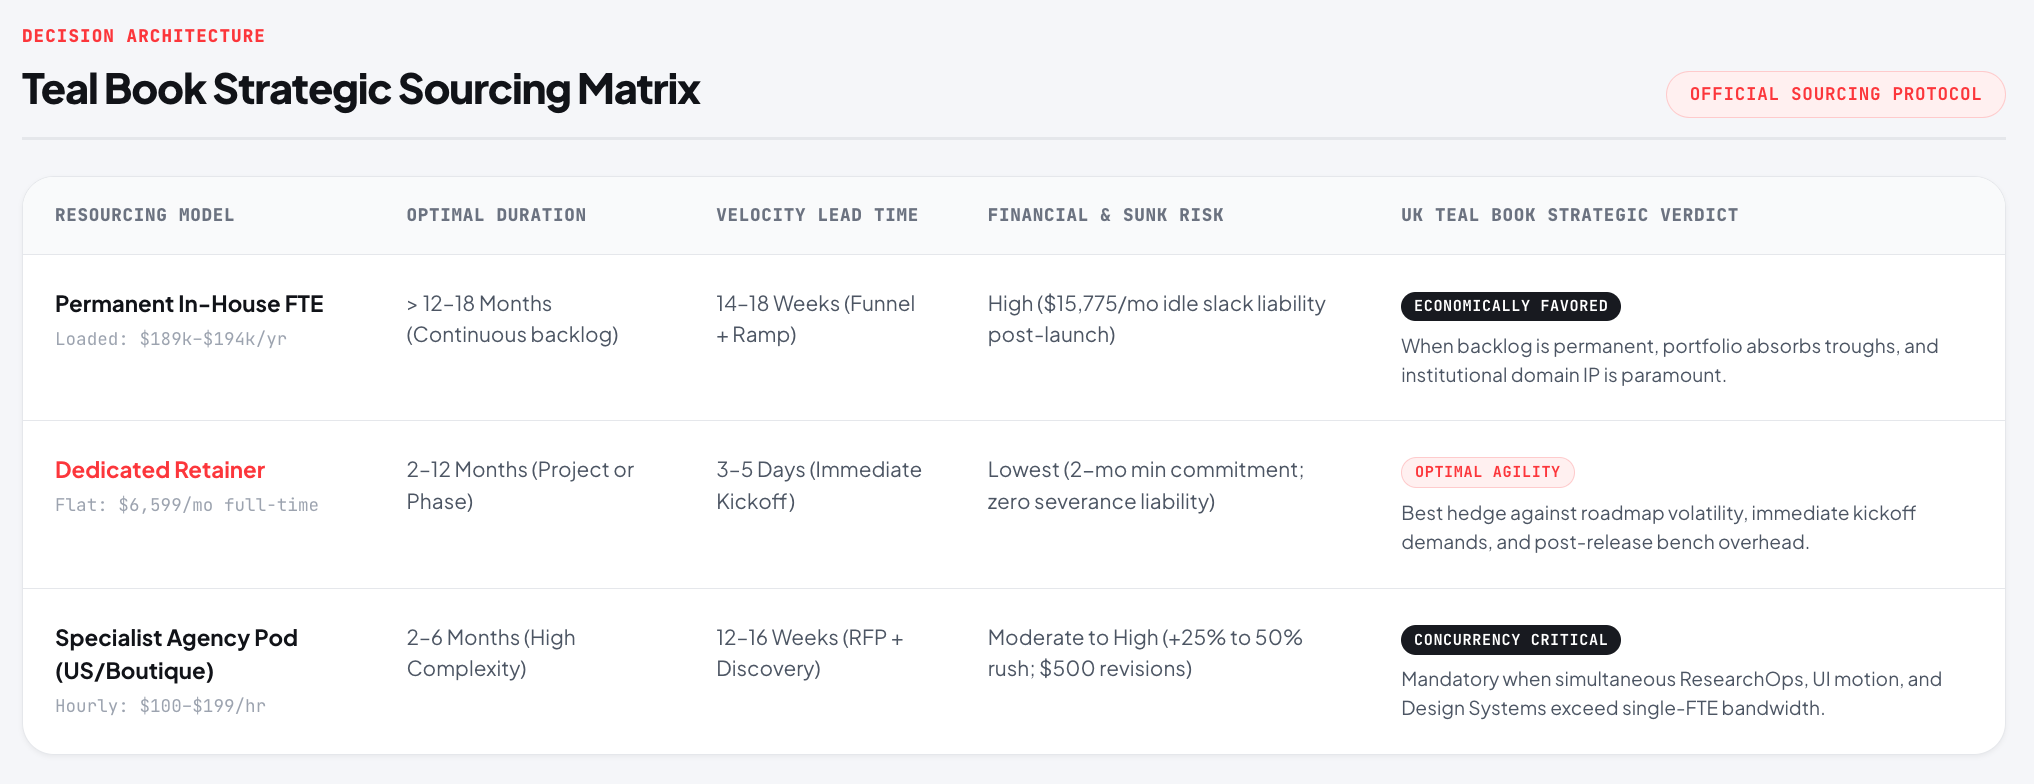Click the High ($15,775/mo idle slack) risk cell
This screenshot has height=784, width=2034.
click(1157, 319)
